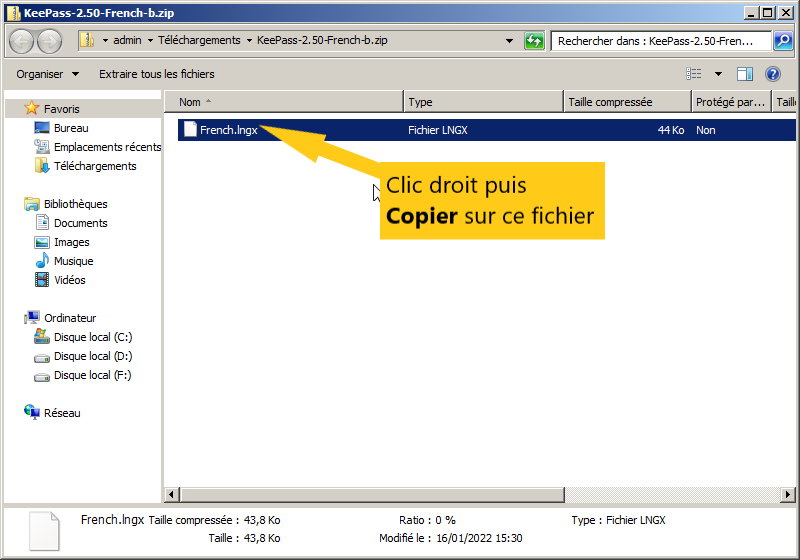Select Favoris in navigation pane
The height and width of the screenshot is (560, 800).
tap(62, 109)
